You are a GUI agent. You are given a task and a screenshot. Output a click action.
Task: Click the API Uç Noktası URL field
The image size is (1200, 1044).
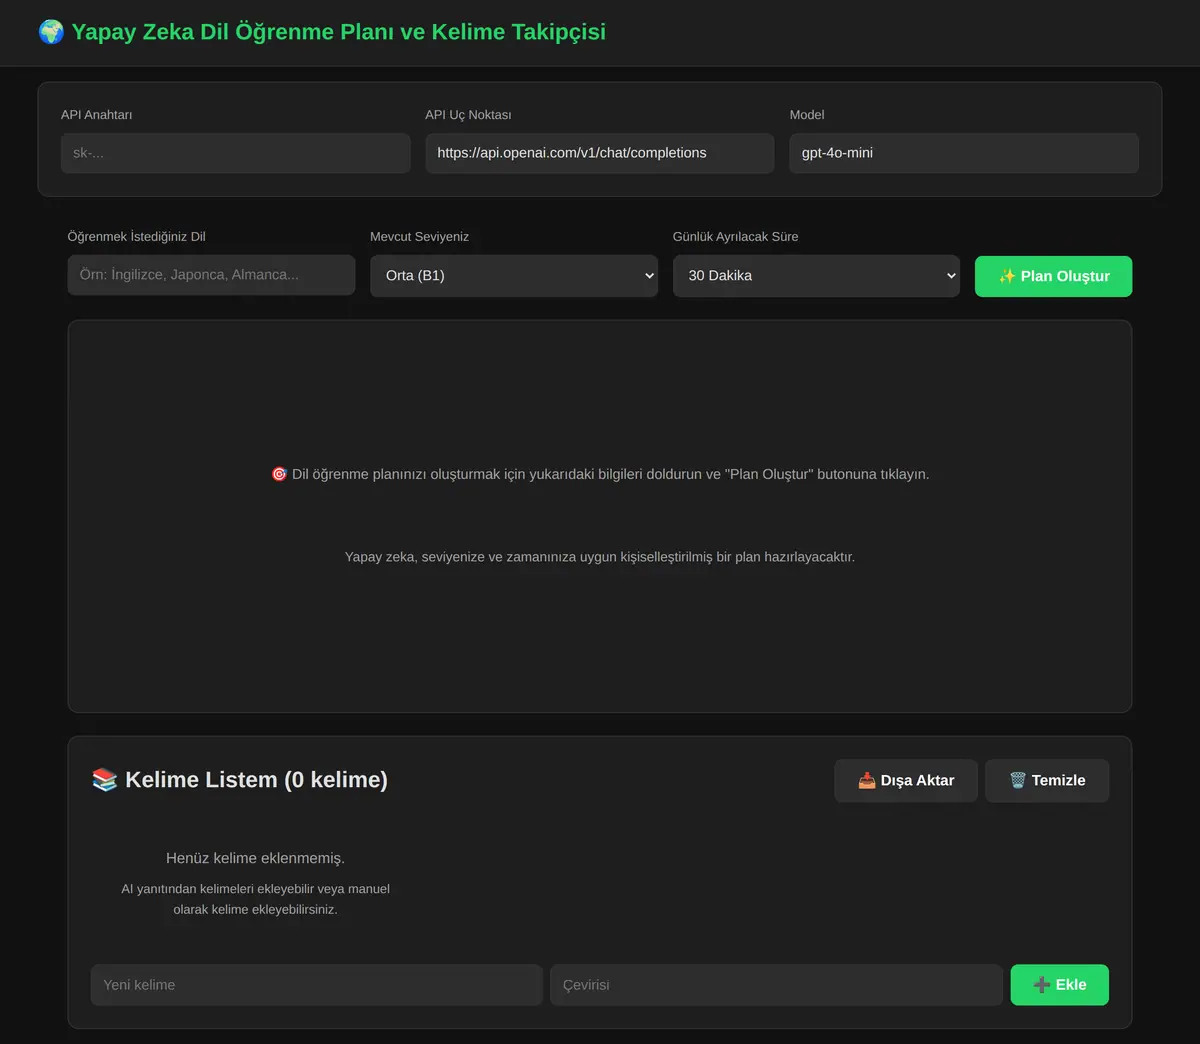click(x=600, y=153)
